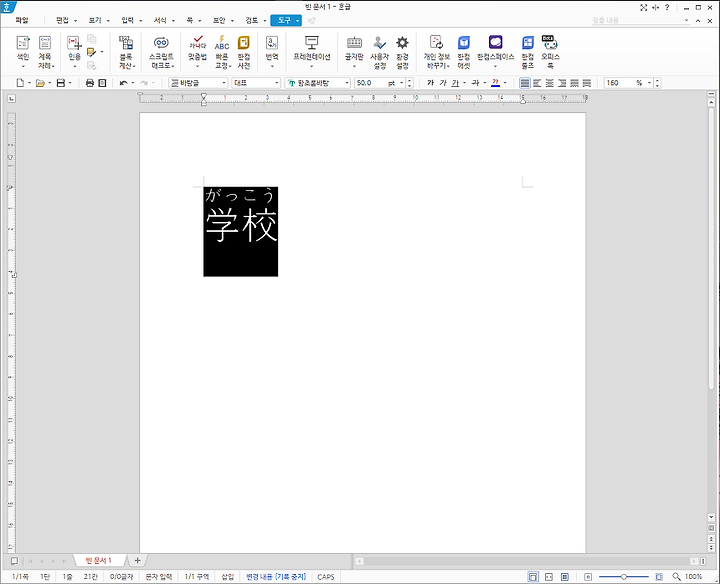
Task: Open the 글자판 keyboard layout tool
Action: [x=354, y=51]
